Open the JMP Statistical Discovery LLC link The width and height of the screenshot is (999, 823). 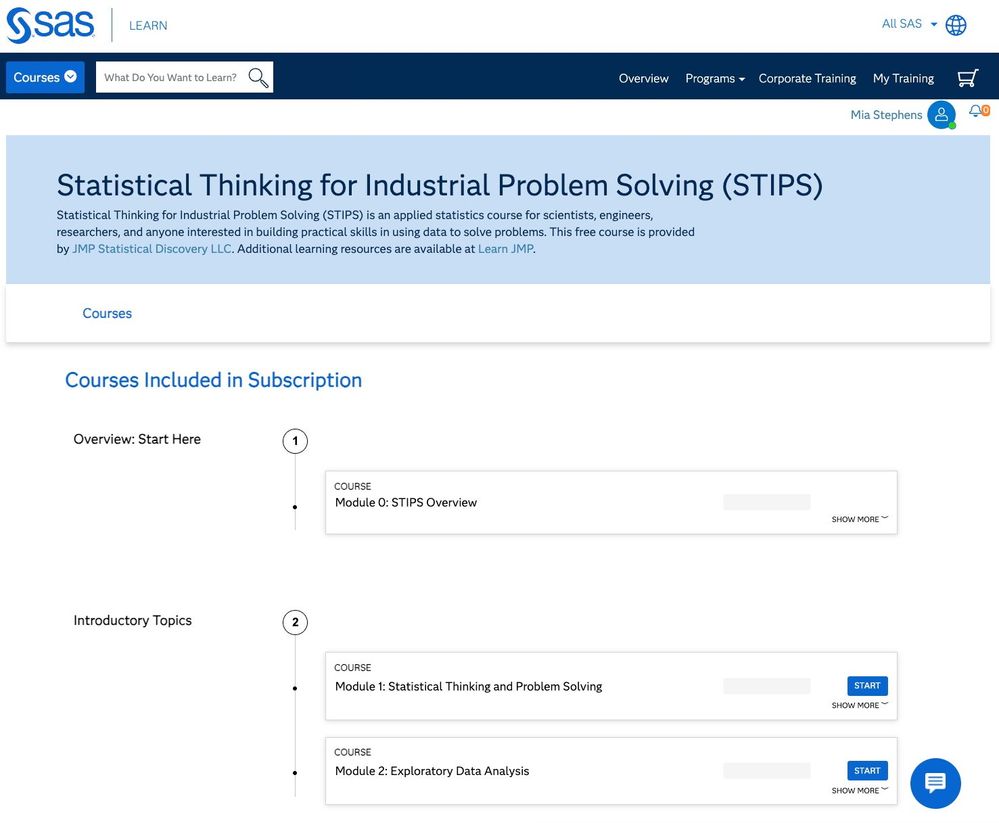tap(152, 249)
